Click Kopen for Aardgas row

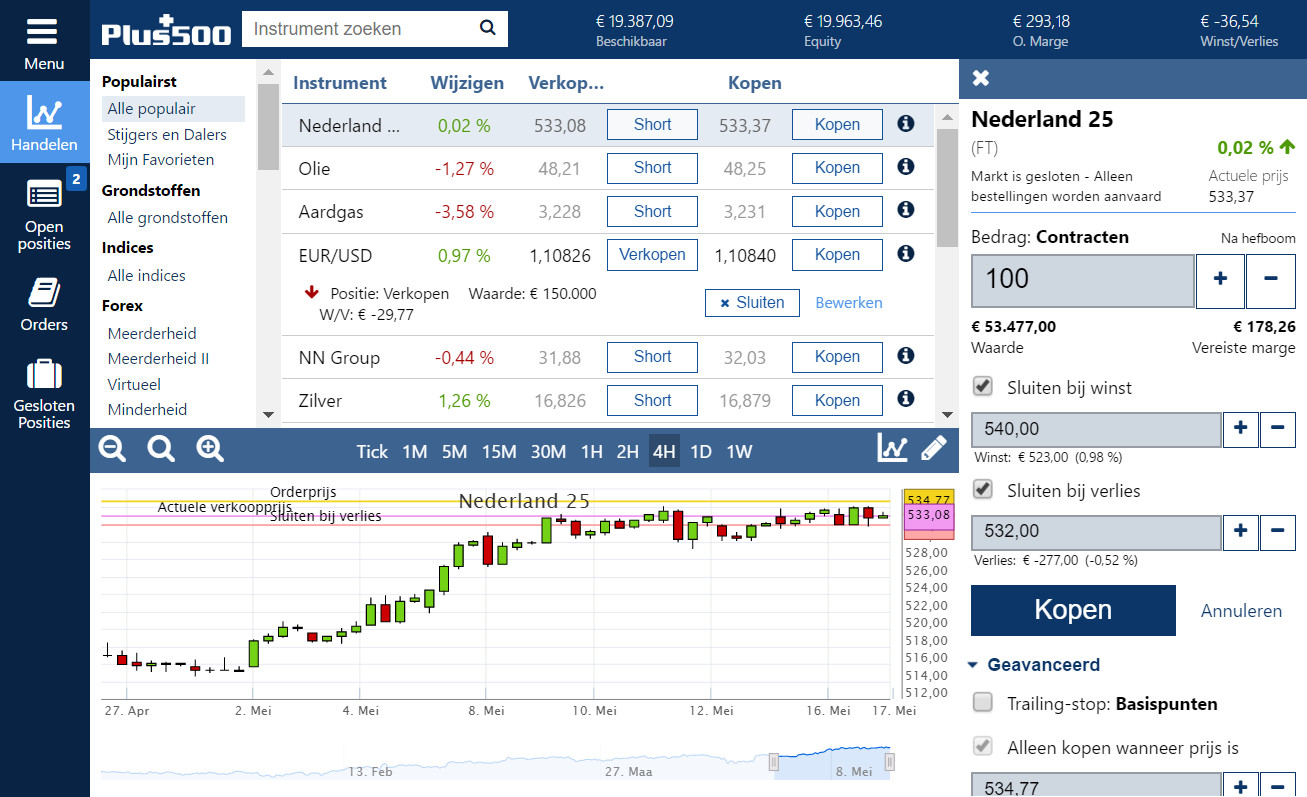[x=837, y=211]
